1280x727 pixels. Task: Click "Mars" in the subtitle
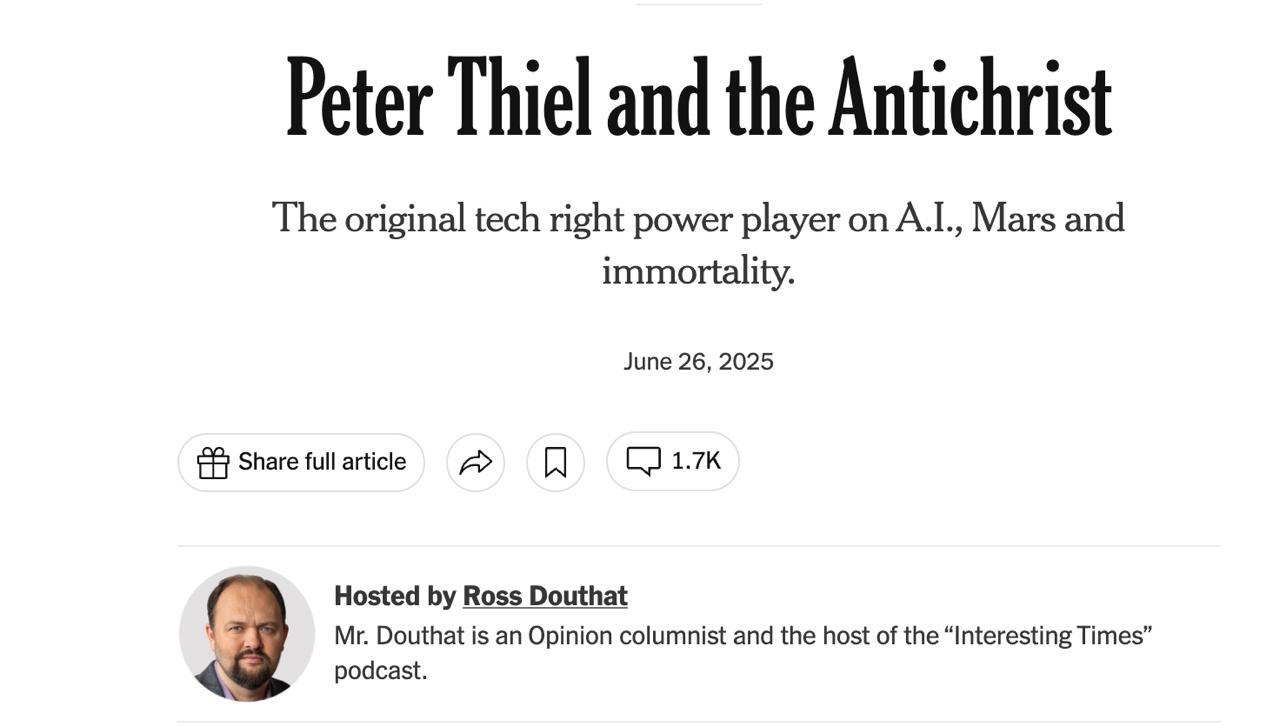pos(1013,218)
